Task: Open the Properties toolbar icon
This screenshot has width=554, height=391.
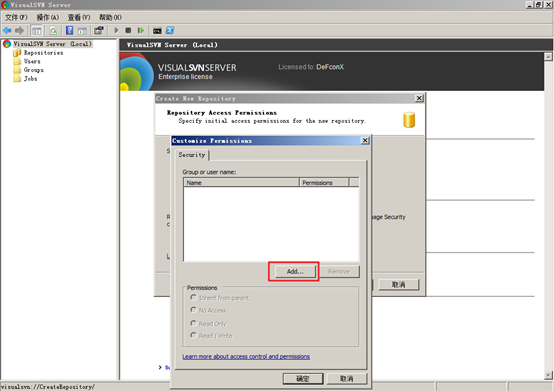Action: tap(99, 31)
